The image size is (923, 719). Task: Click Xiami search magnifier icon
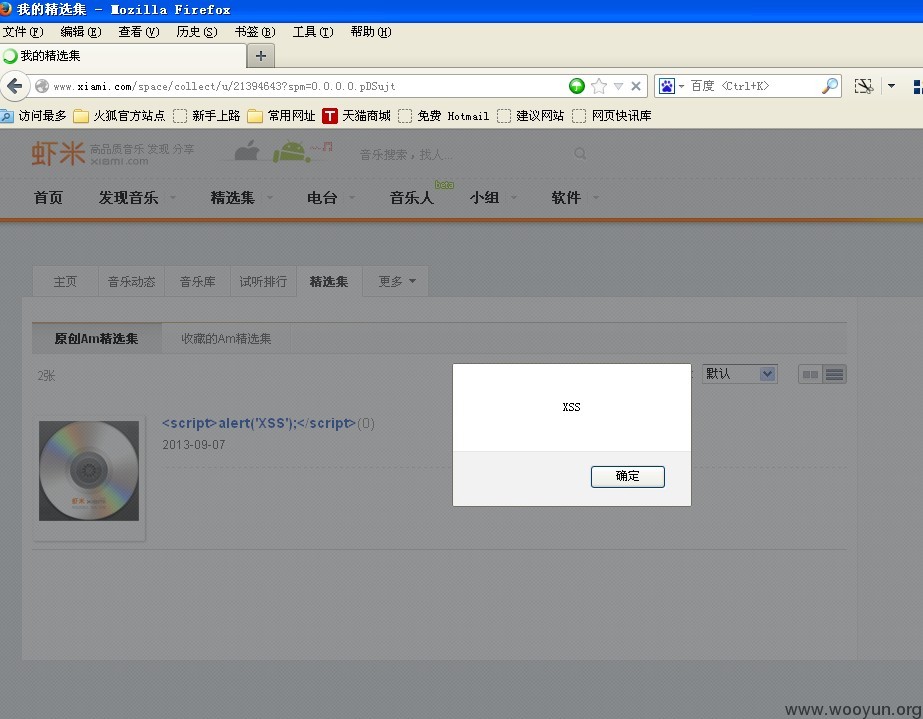pos(580,154)
